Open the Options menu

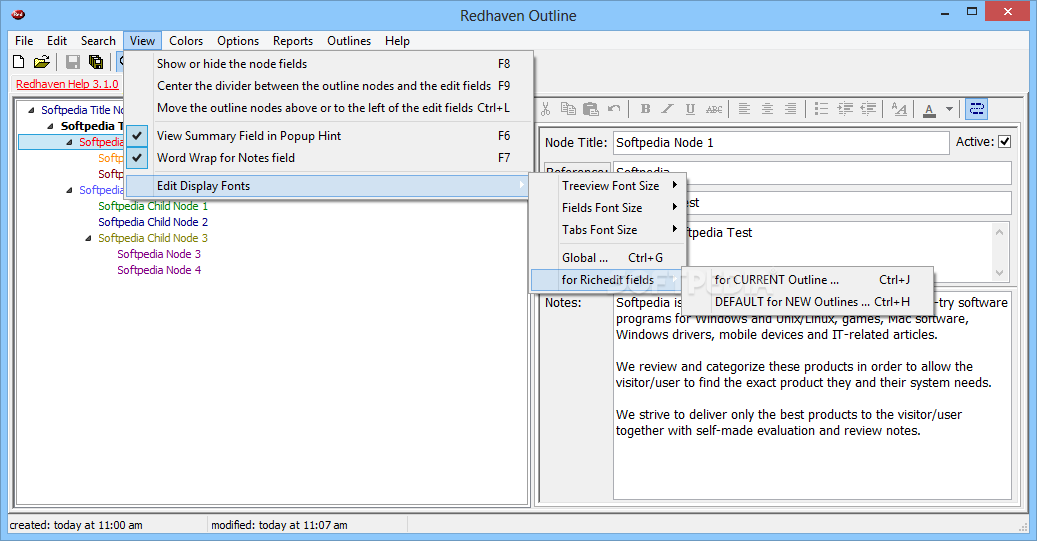pos(238,40)
